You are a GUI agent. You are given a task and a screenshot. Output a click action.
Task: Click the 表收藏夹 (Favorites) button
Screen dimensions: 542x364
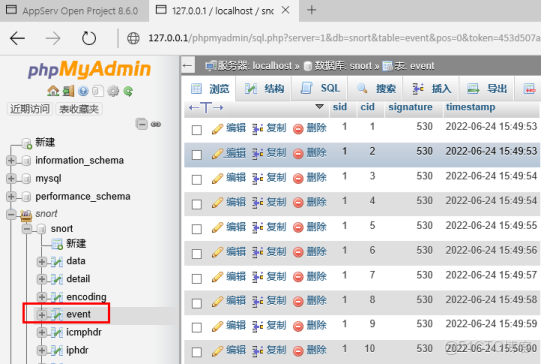click(79, 109)
